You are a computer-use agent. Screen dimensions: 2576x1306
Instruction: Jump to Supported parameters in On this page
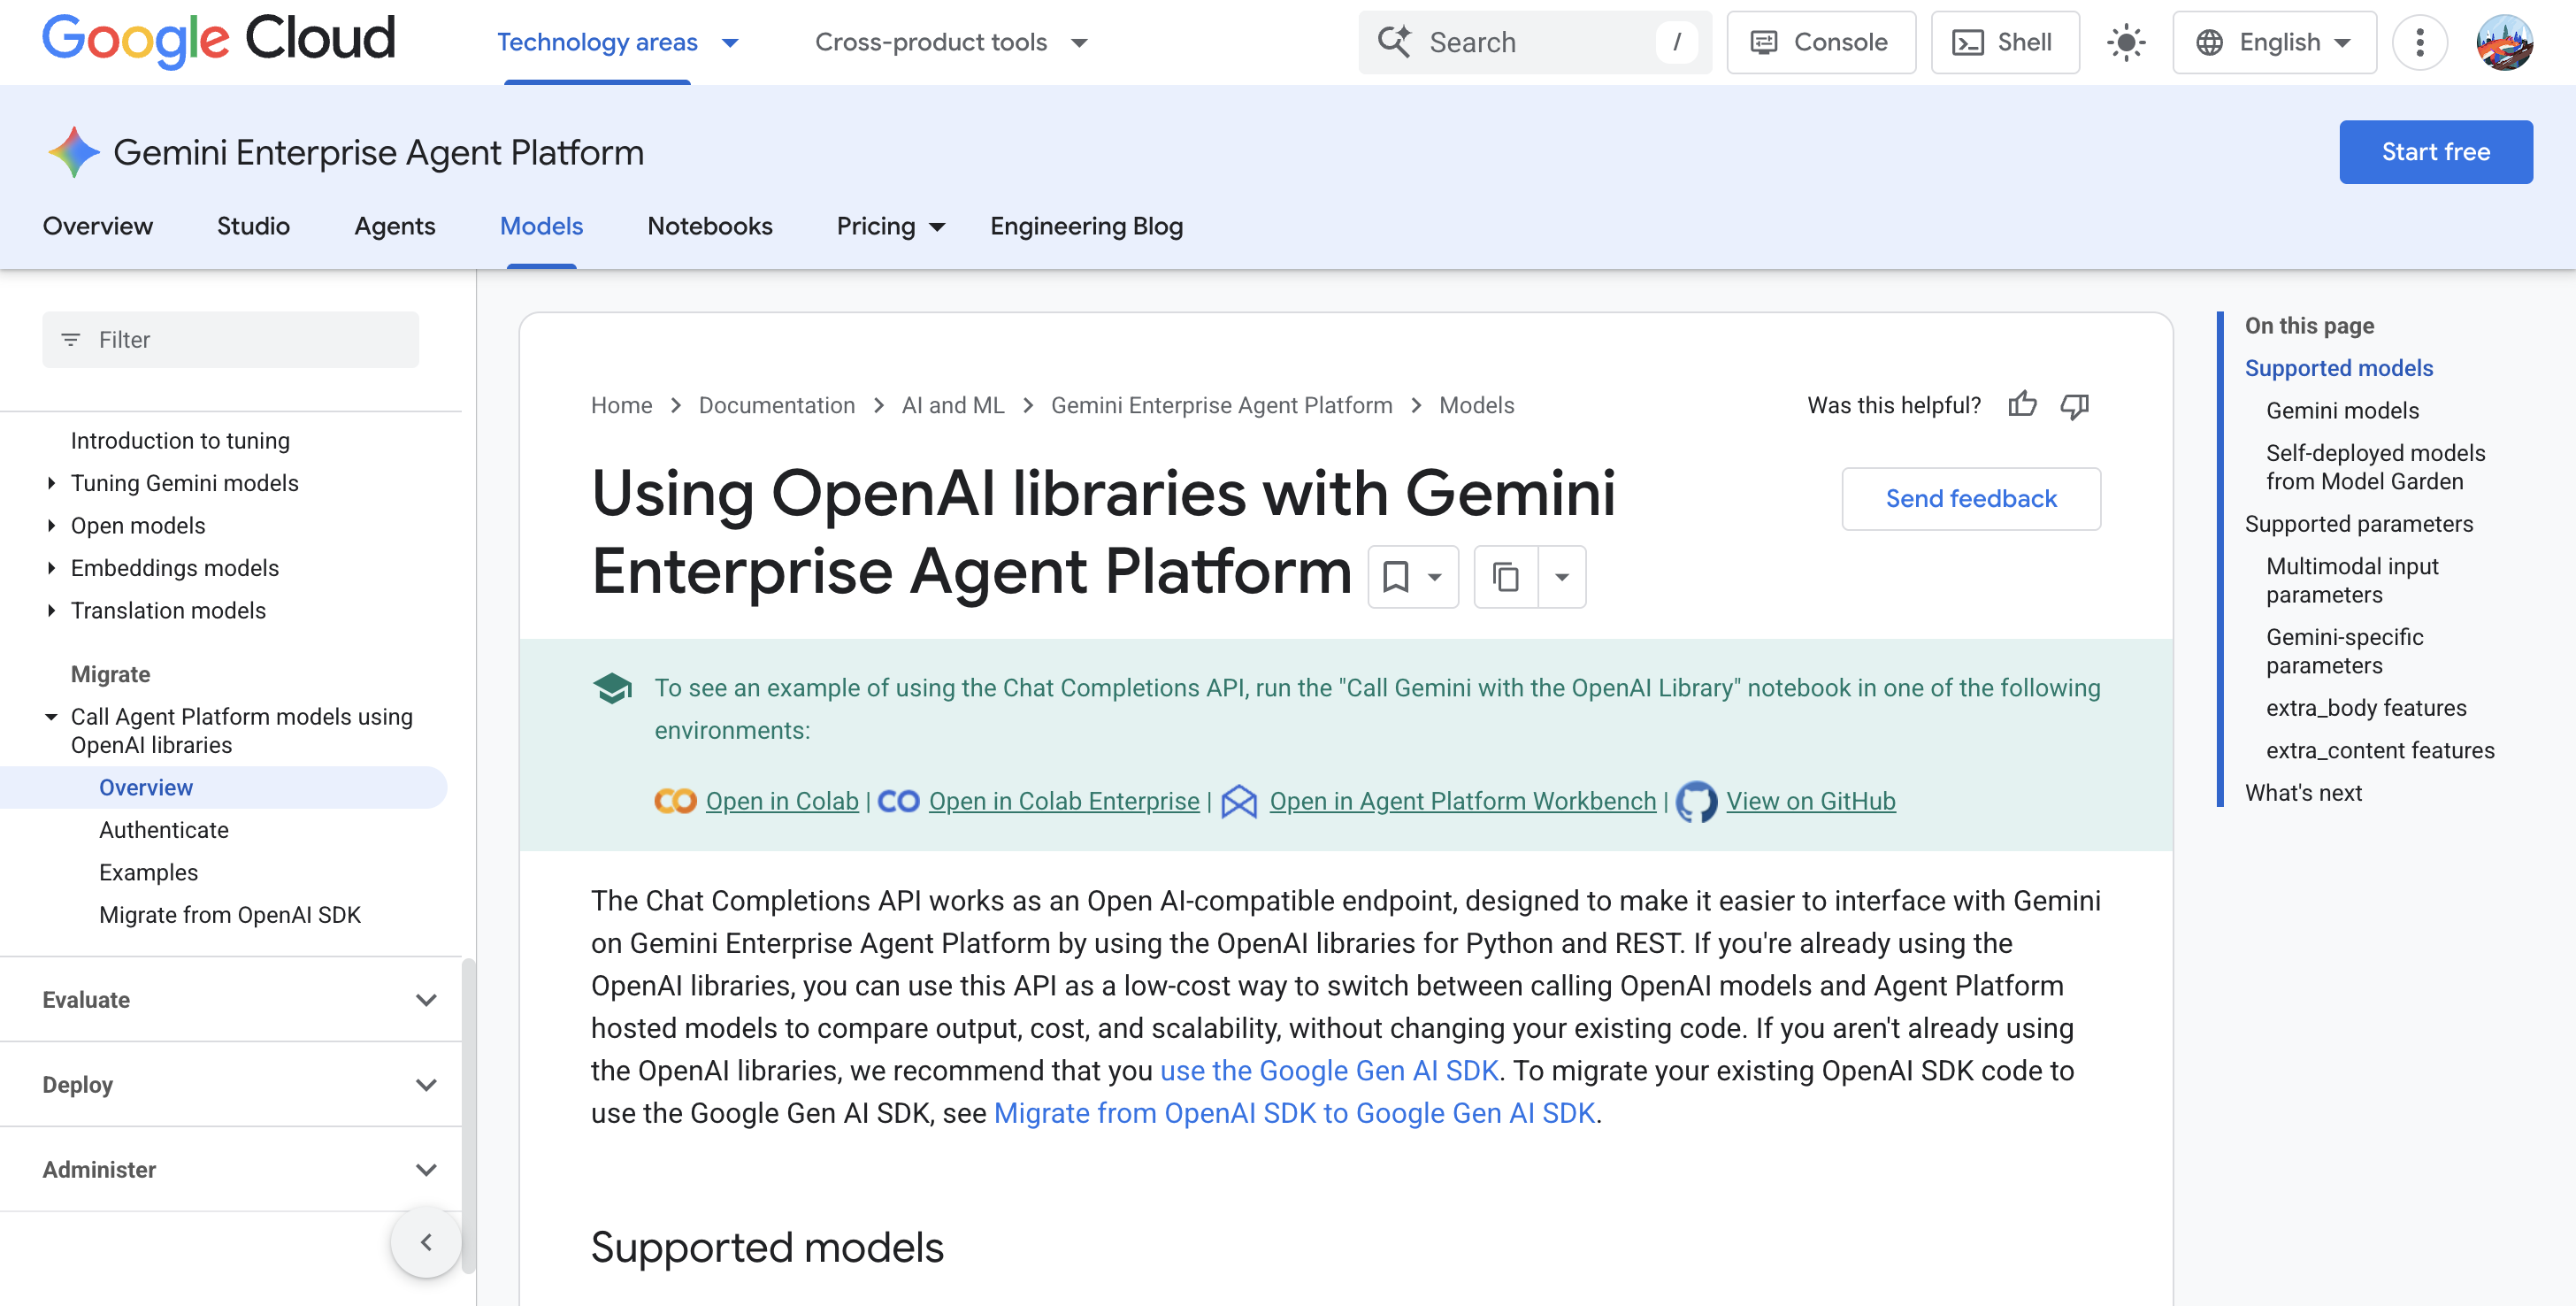[x=2358, y=524]
